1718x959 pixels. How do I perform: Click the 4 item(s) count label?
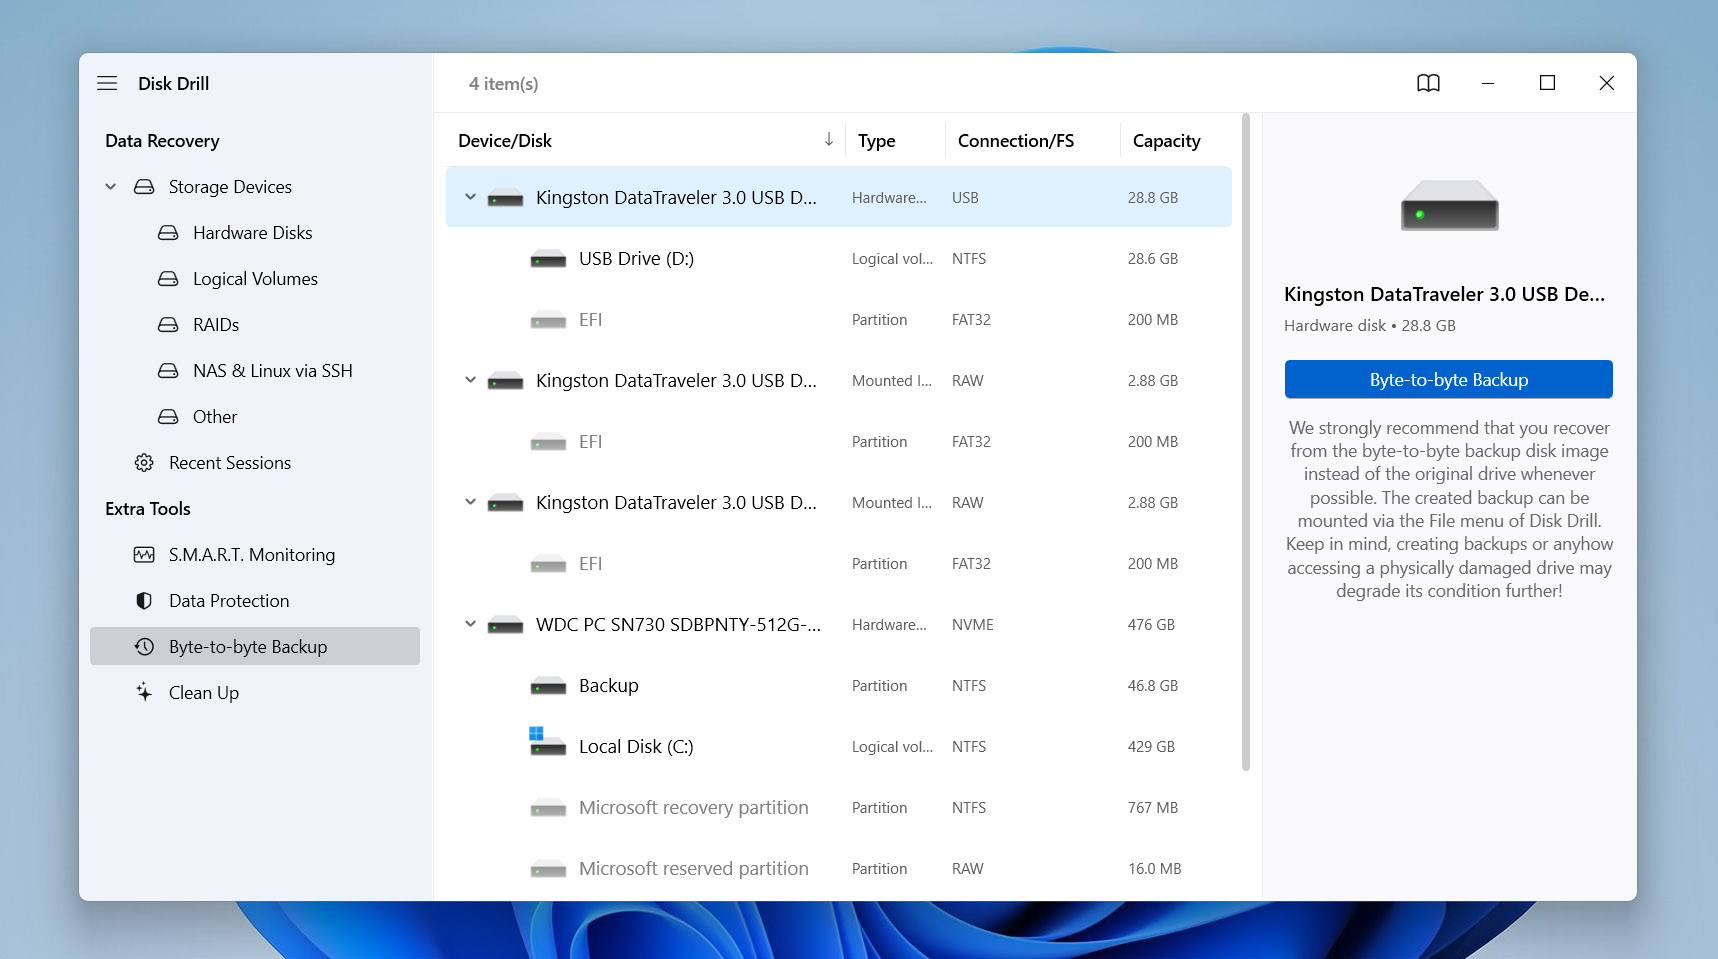(503, 84)
